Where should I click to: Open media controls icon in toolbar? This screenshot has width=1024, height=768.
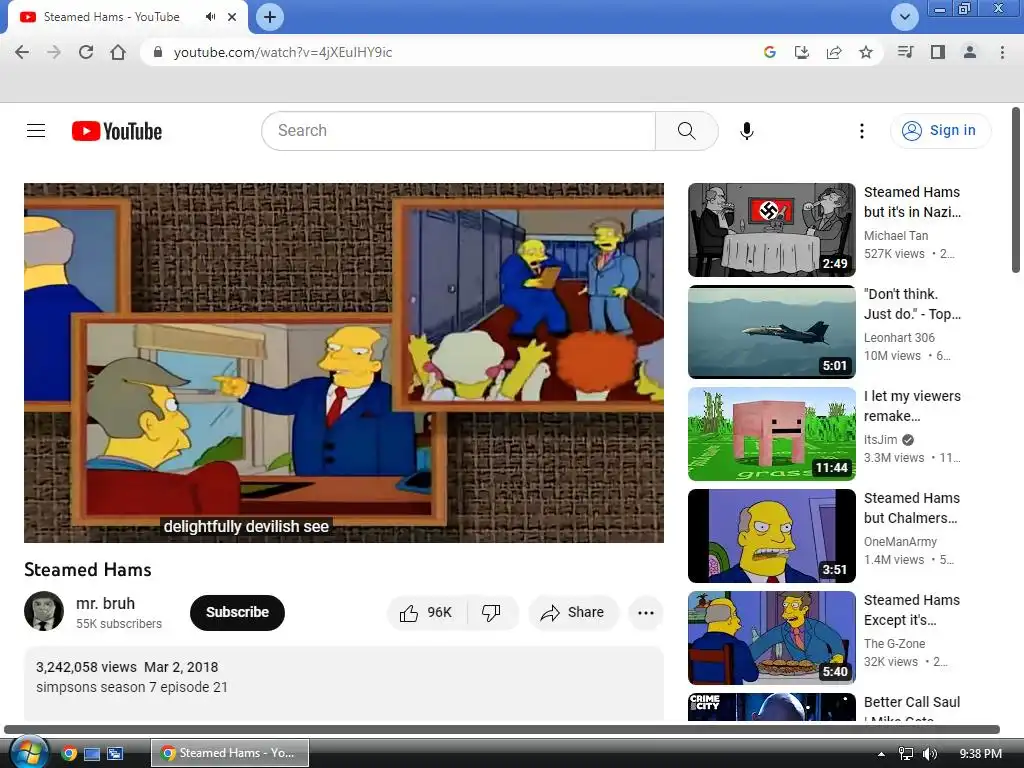coord(905,52)
